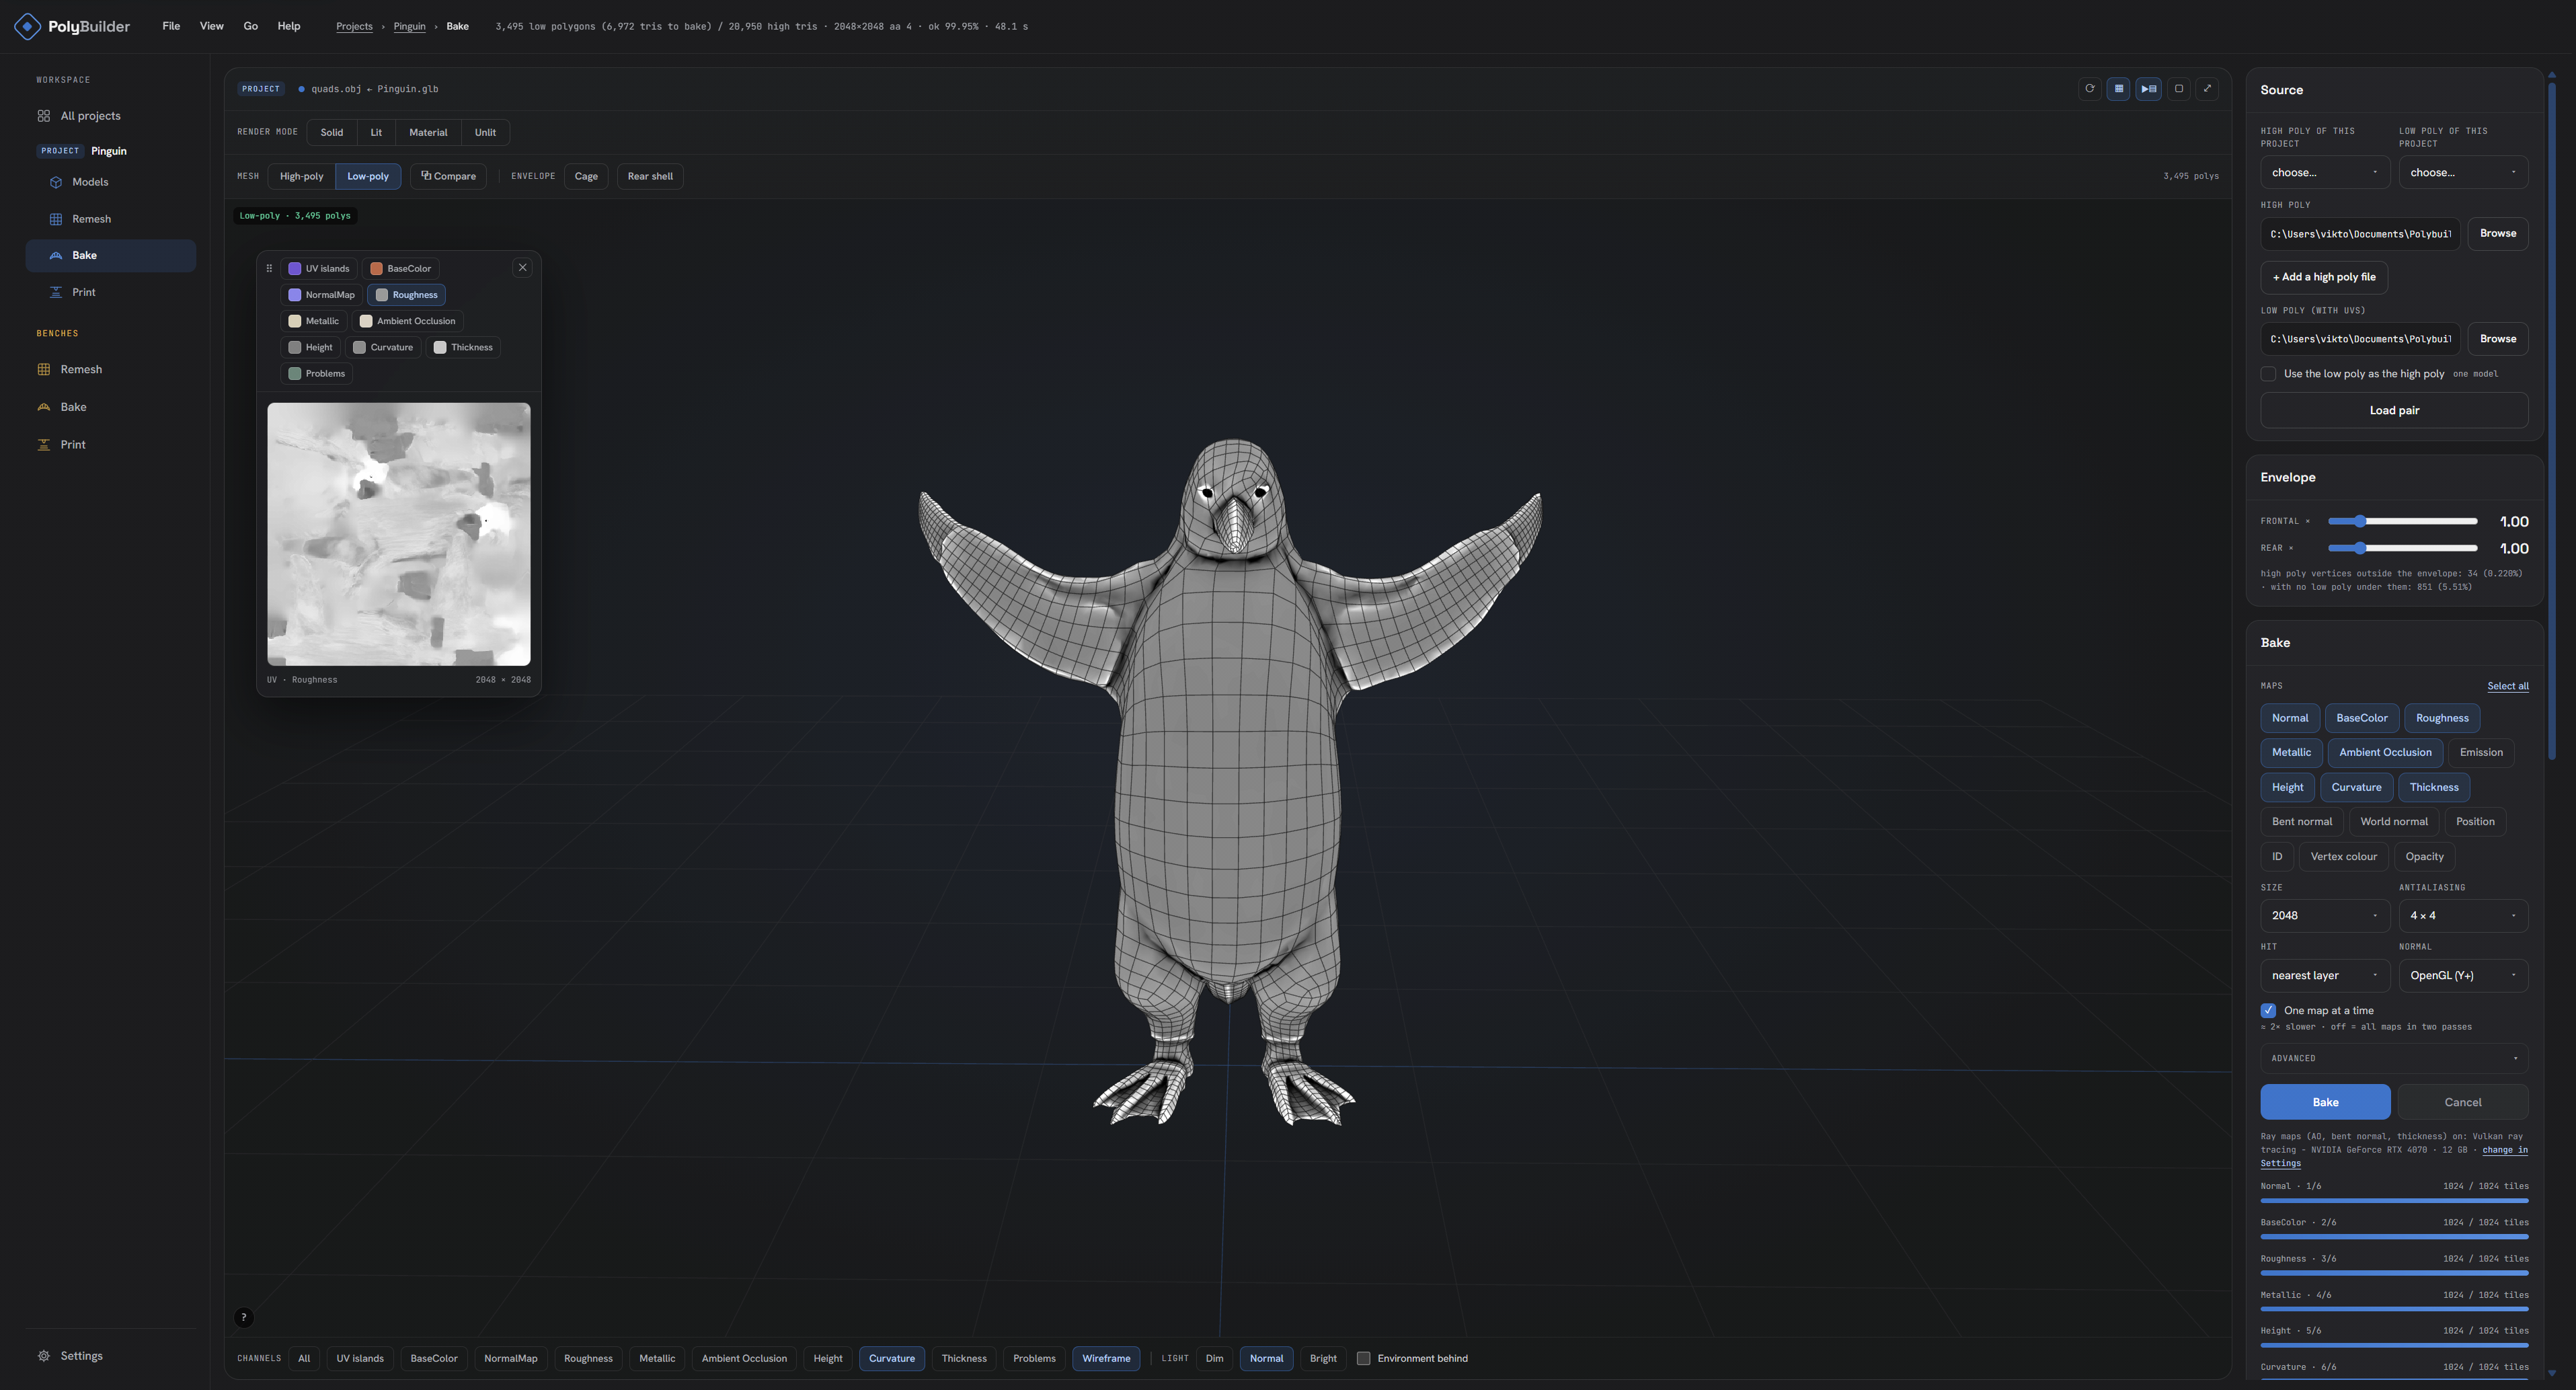This screenshot has width=2576, height=1390.
Task: Close the floating texture preview panel
Action: click(x=522, y=267)
